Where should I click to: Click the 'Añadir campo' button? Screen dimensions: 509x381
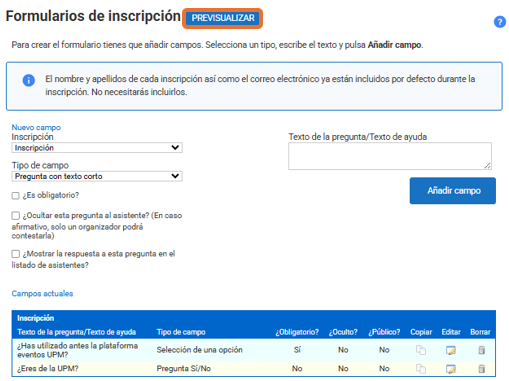click(453, 191)
